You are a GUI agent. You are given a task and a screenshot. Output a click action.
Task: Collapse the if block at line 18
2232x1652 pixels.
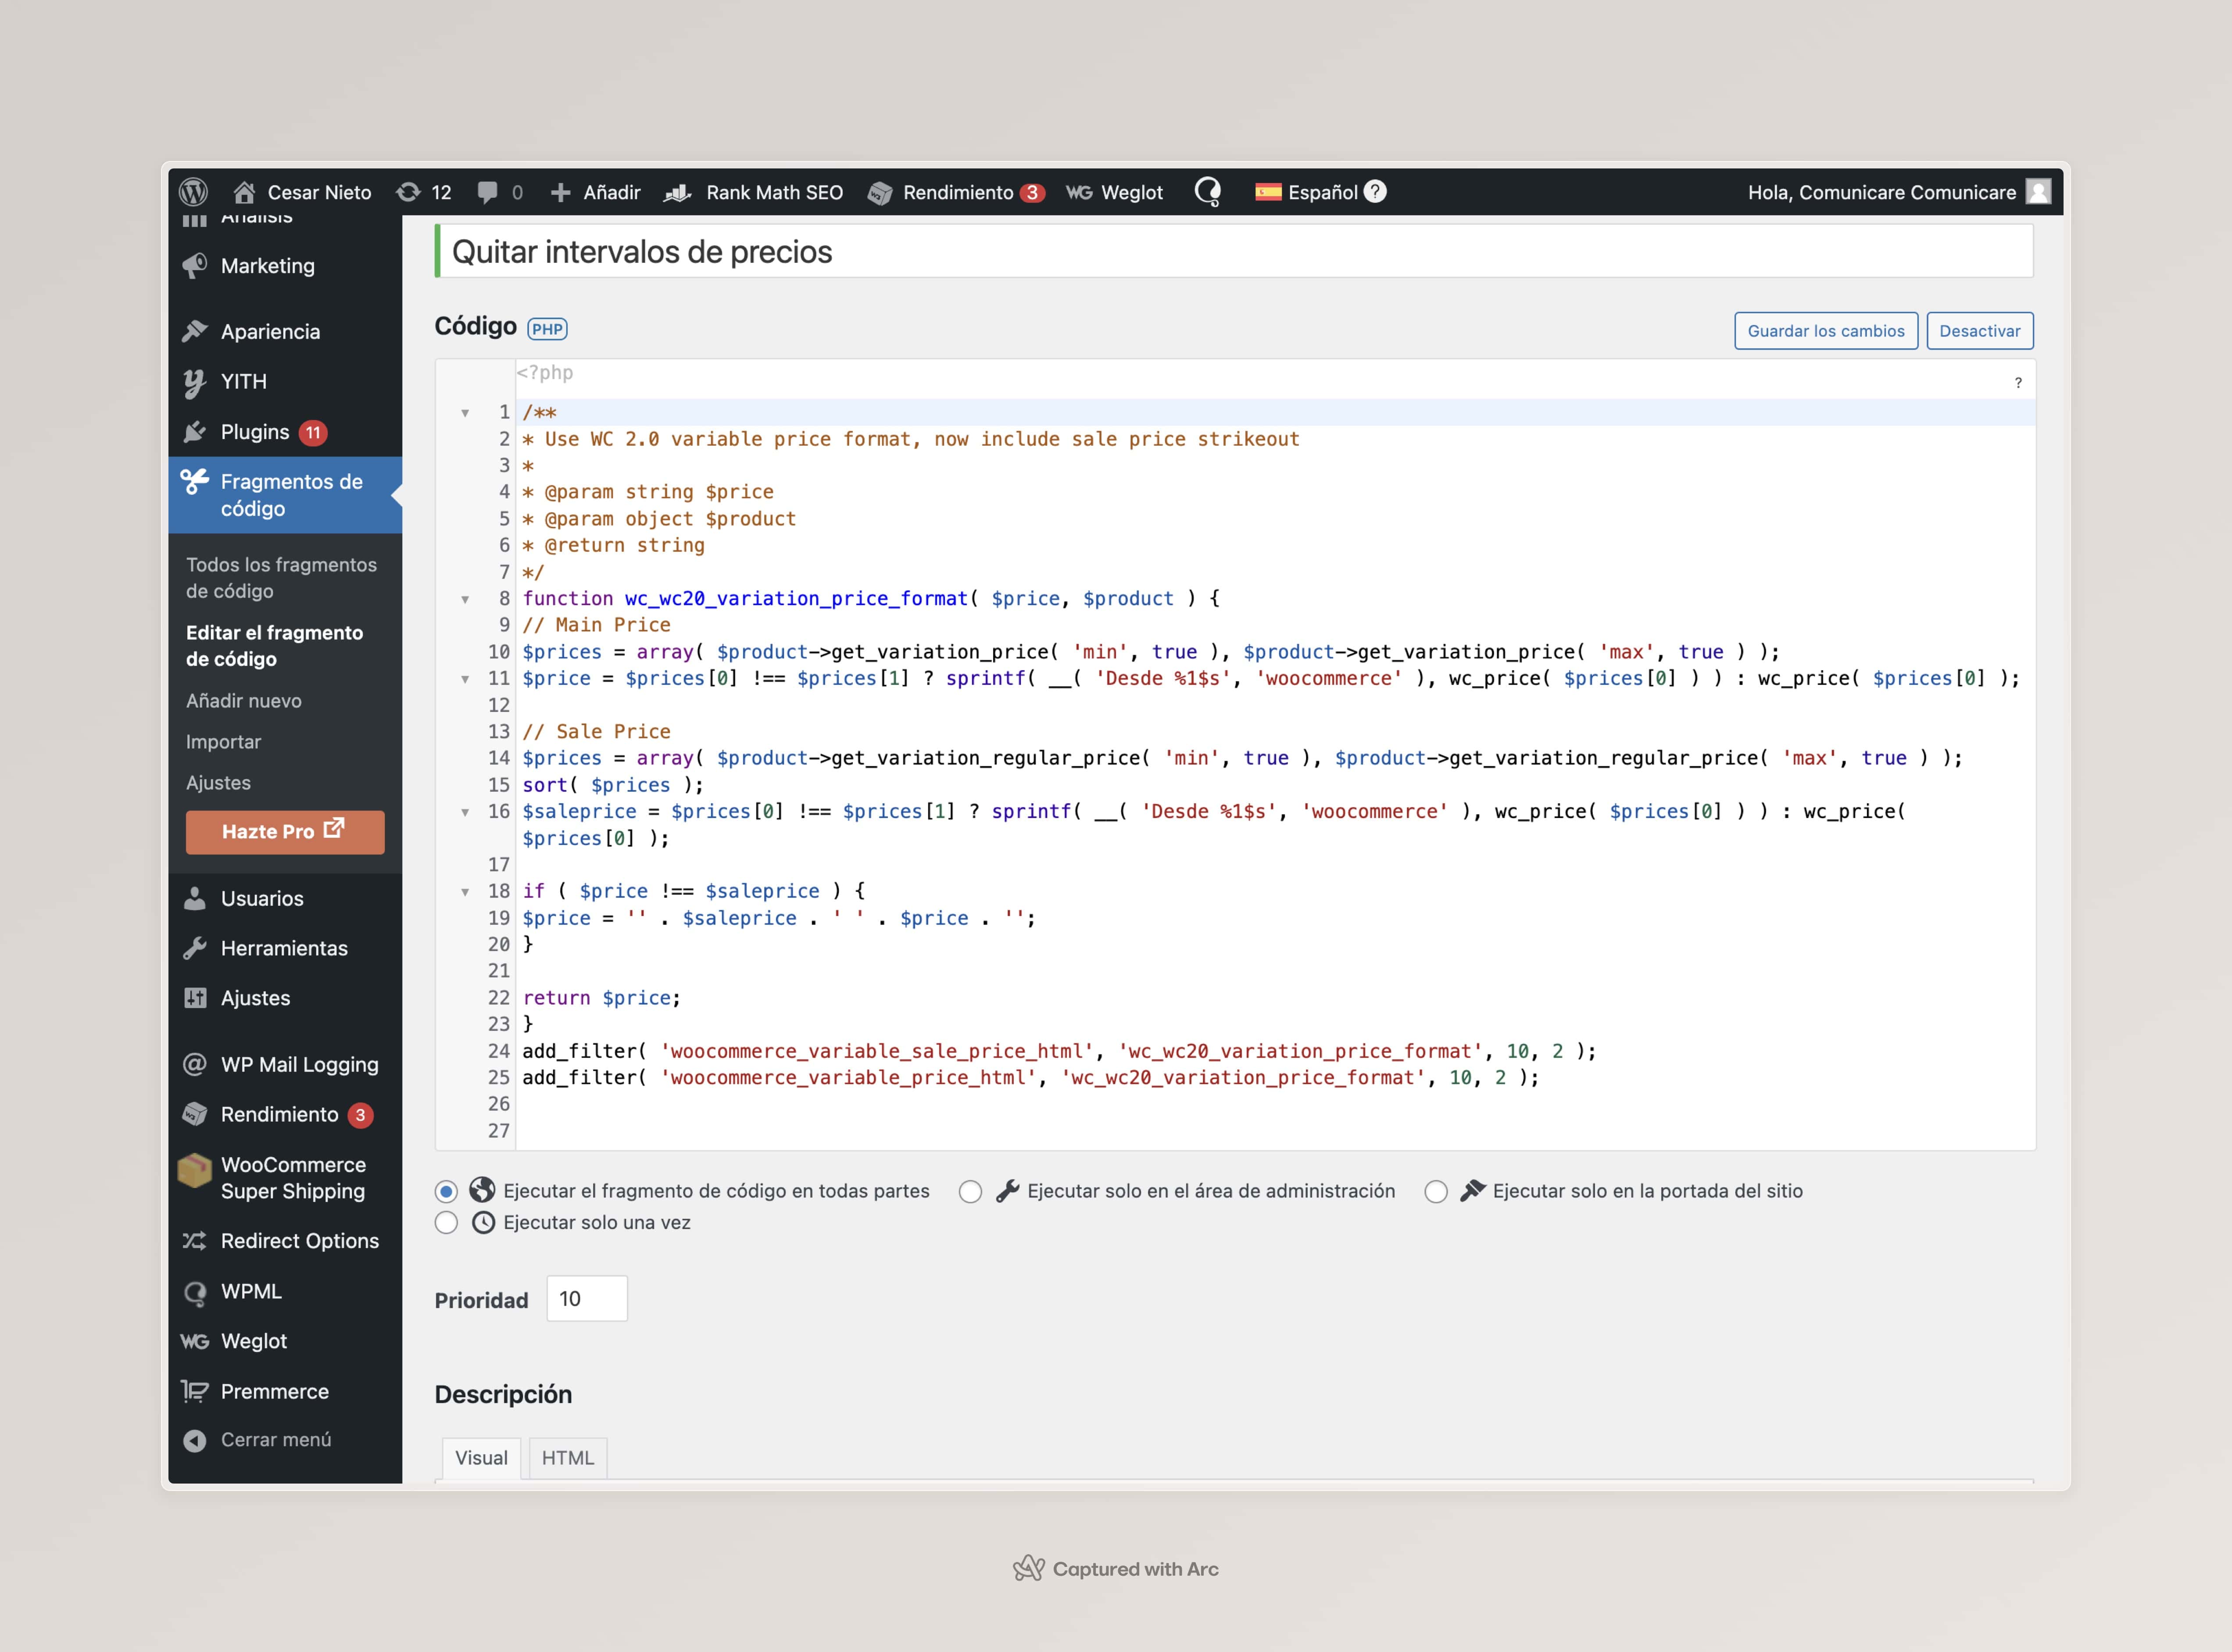pos(465,892)
